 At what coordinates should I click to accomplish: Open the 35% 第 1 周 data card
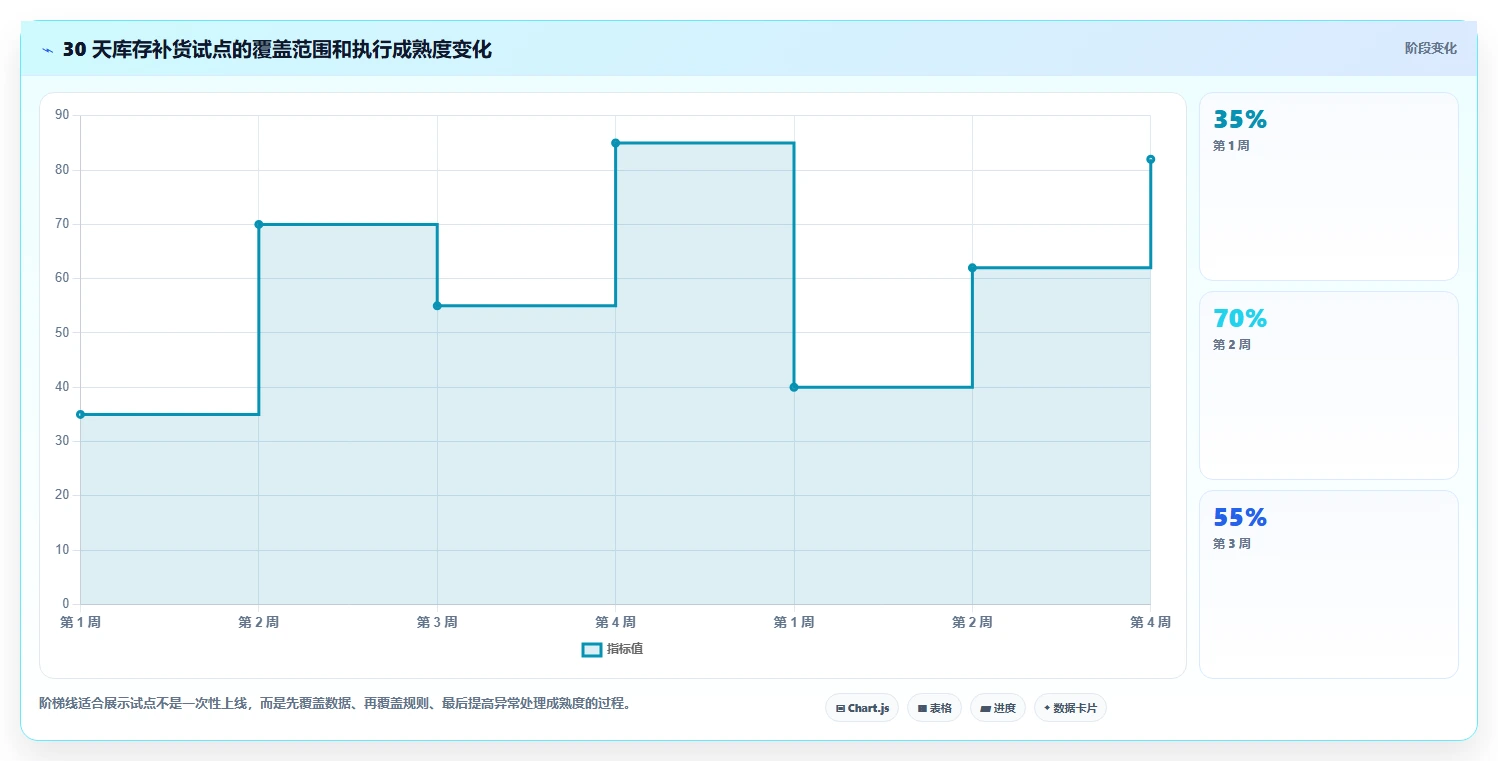click(1329, 187)
